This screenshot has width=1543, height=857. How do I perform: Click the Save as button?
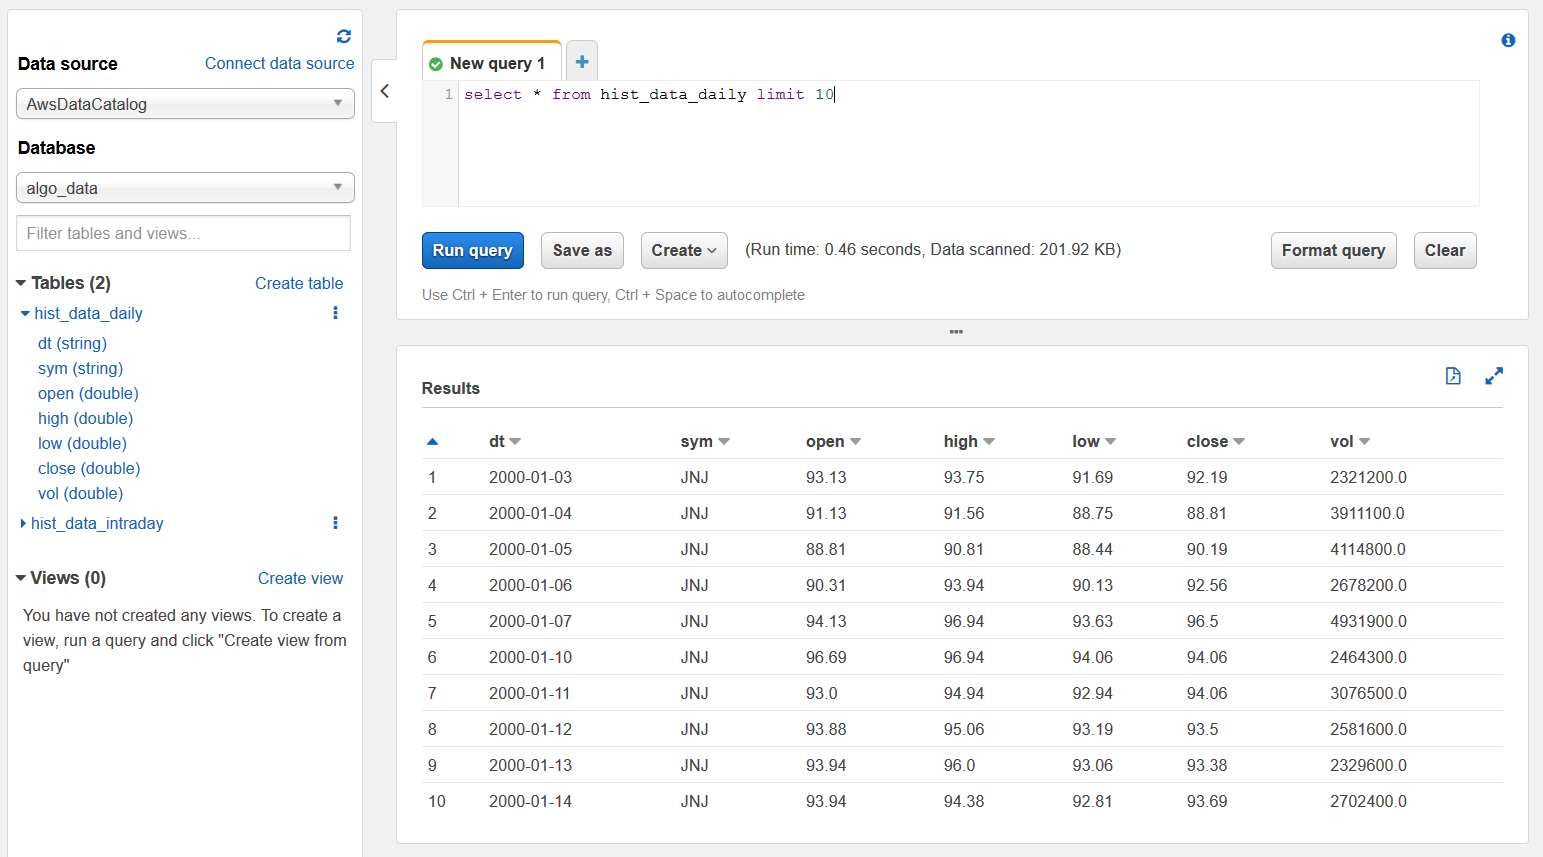tap(582, 250)
